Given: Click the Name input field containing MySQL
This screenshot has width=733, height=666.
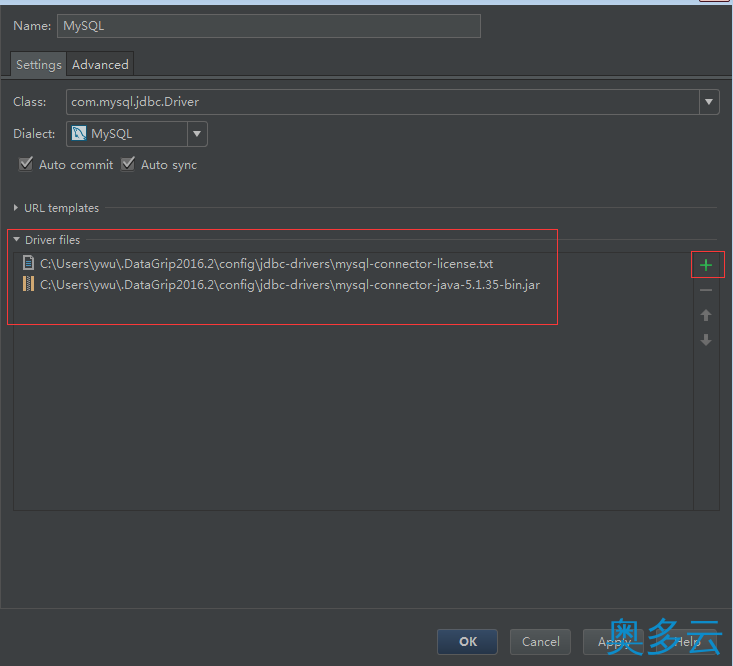Looking at the screenshot, I should [x=269, y=26].
